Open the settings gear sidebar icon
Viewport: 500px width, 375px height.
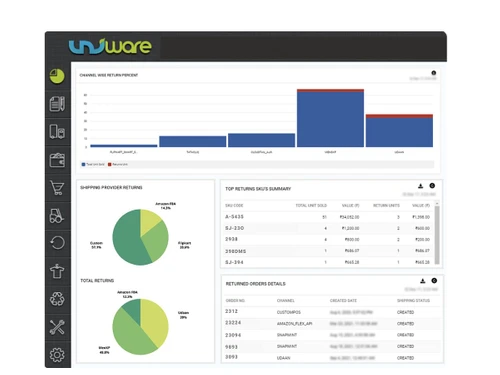point(57,355)
